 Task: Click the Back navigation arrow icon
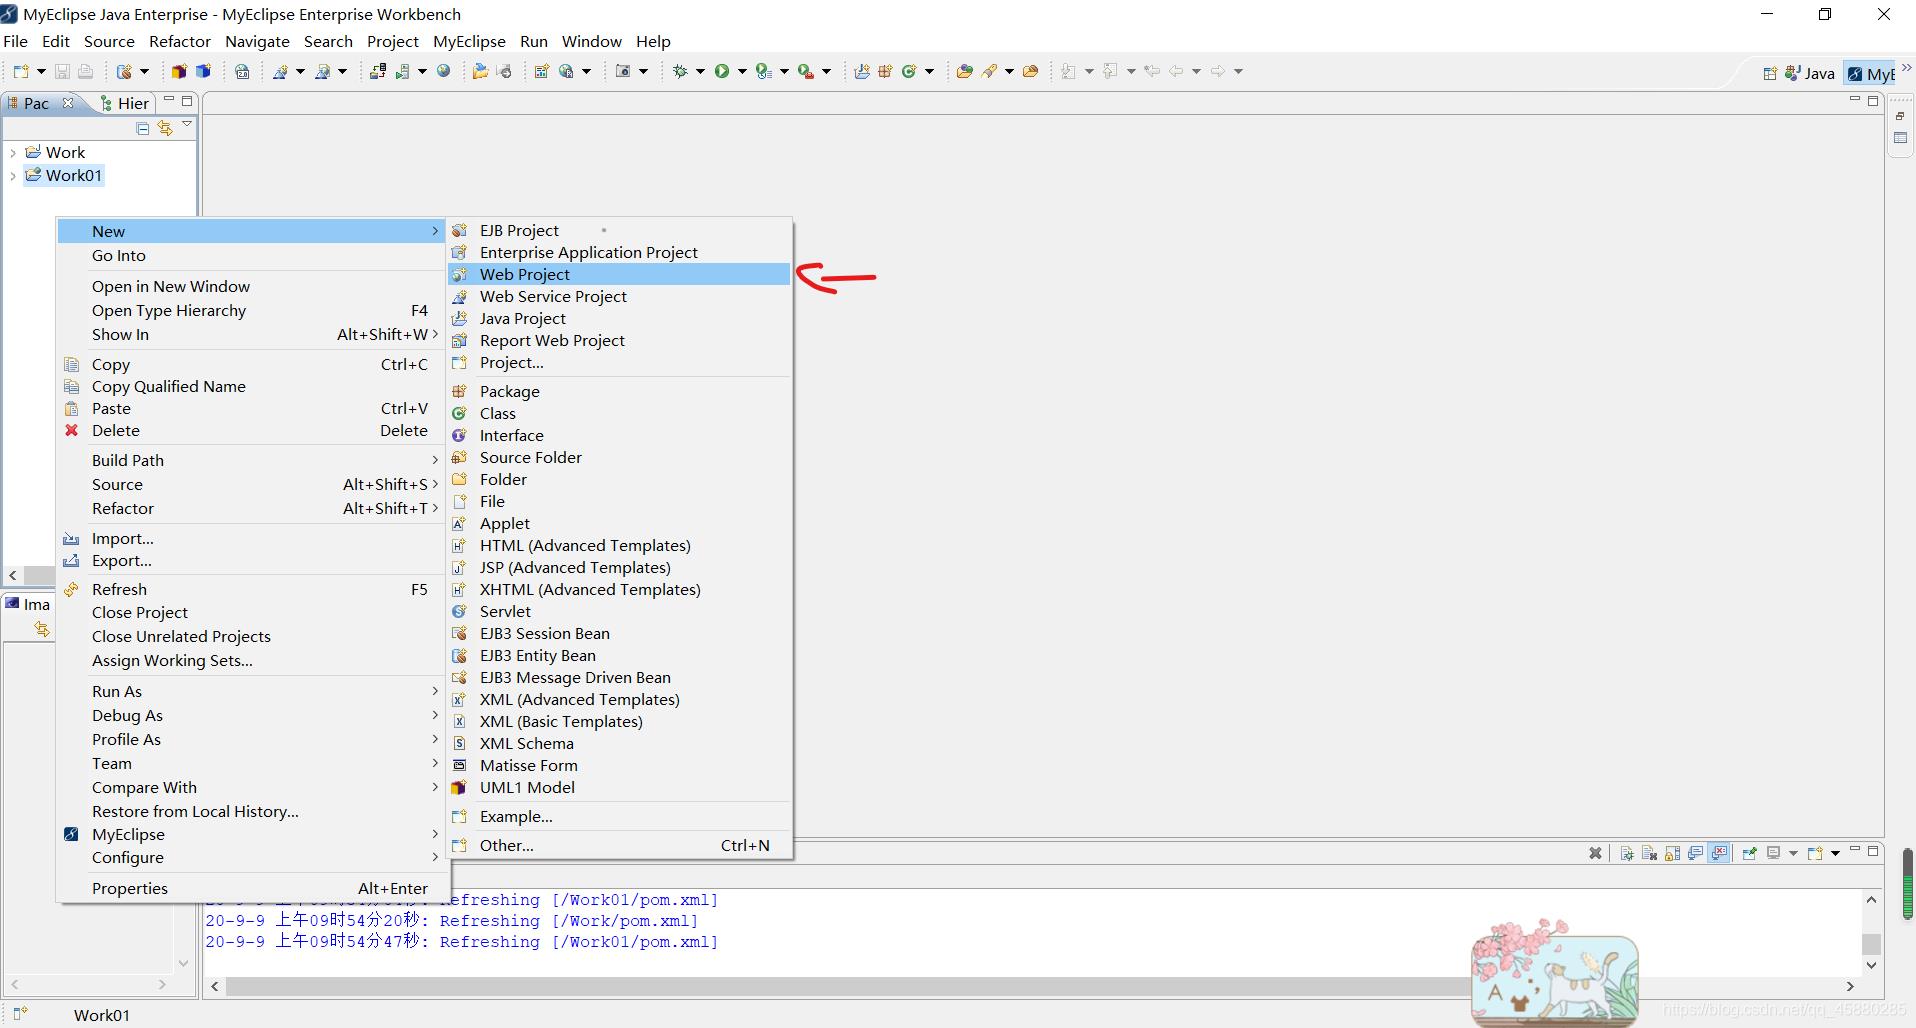click(x=1176, y=71)
